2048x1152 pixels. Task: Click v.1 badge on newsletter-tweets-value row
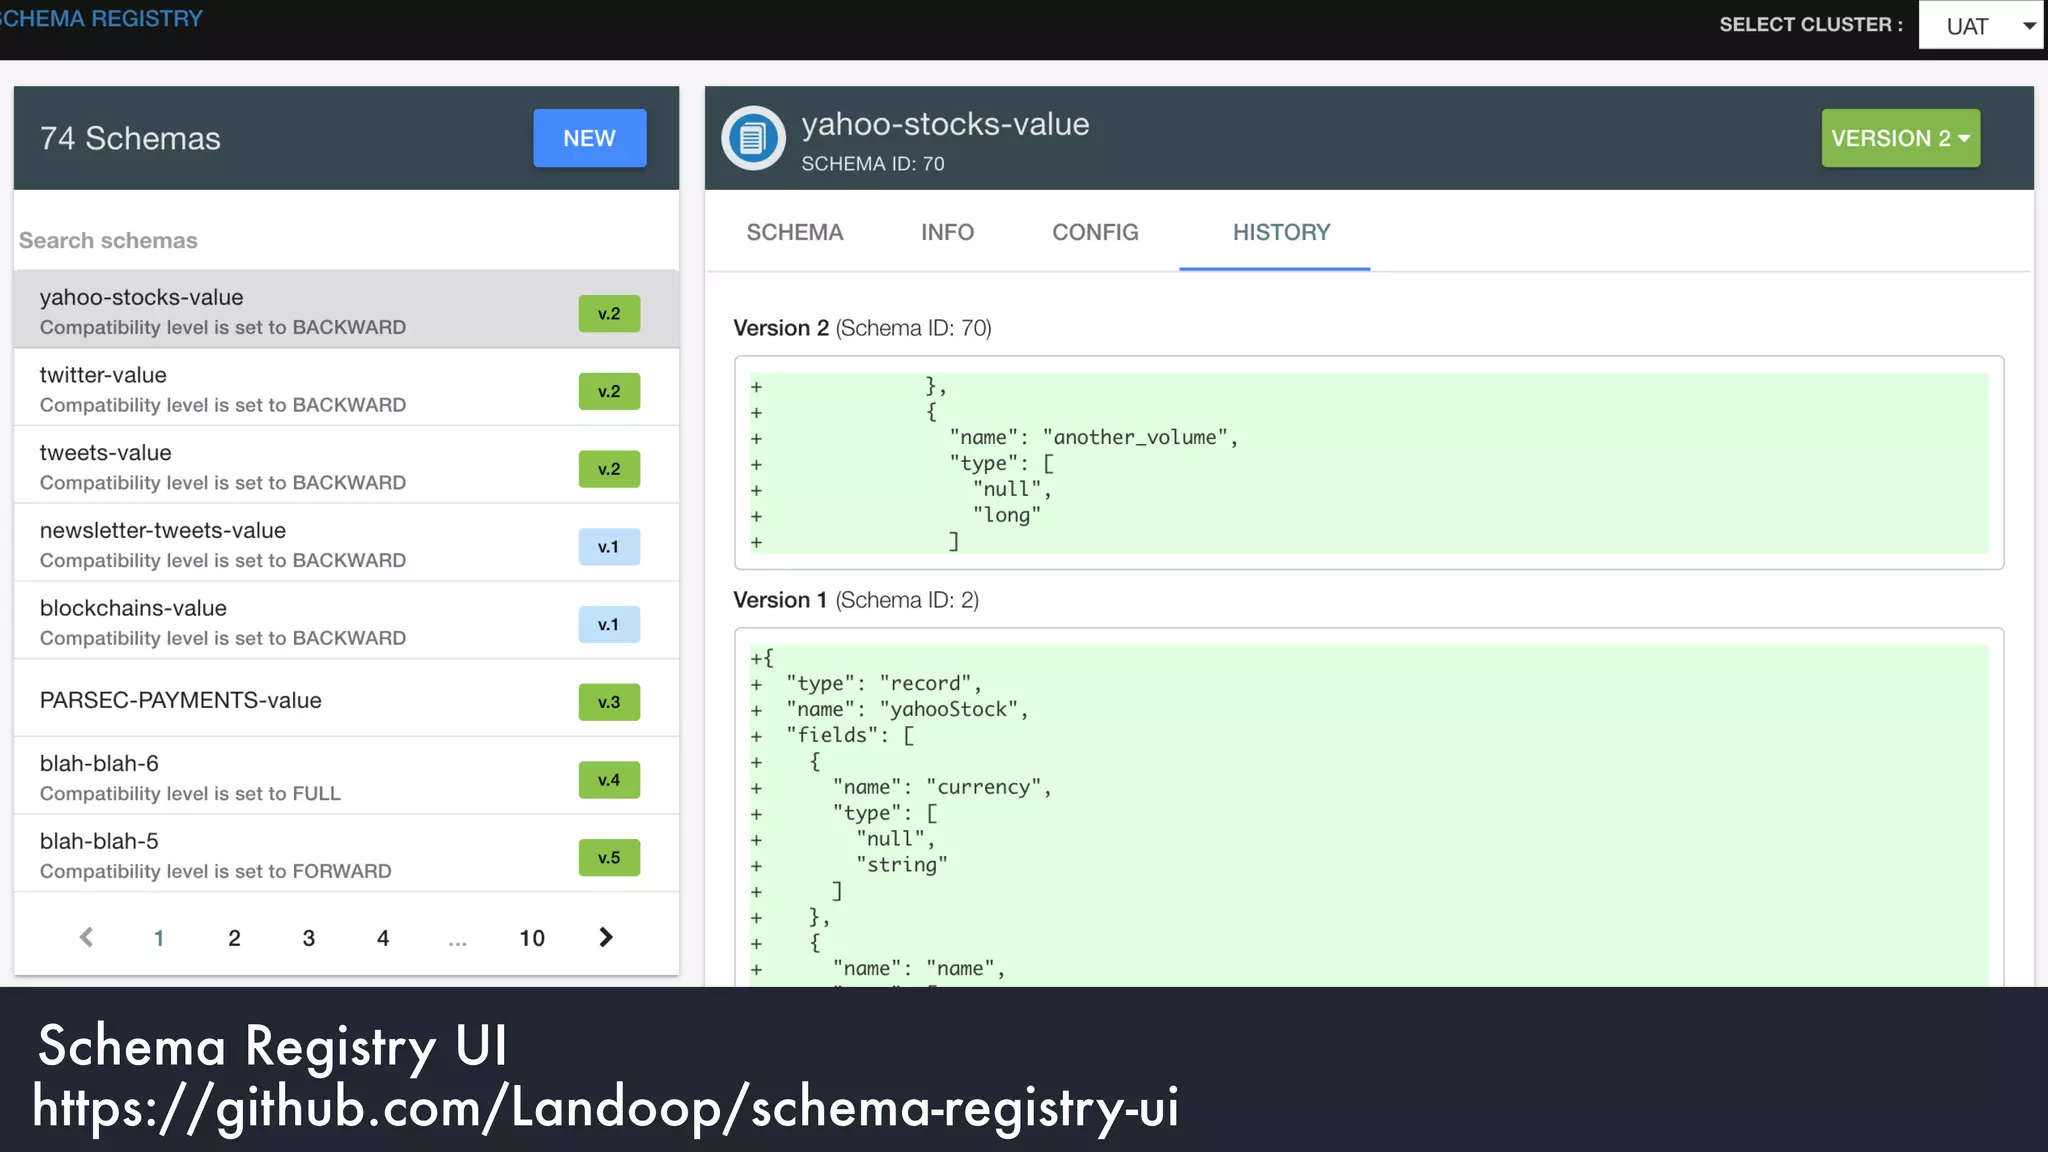pyautogui.click(x=609, y=546)
